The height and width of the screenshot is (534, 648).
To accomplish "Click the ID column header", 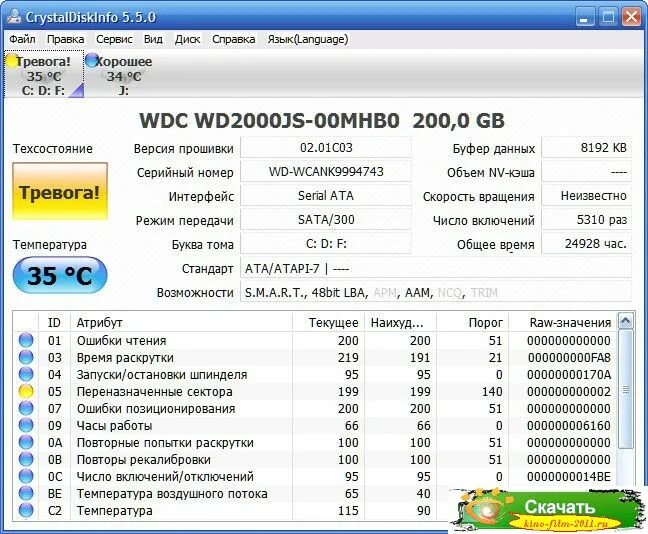I will 55,322.
